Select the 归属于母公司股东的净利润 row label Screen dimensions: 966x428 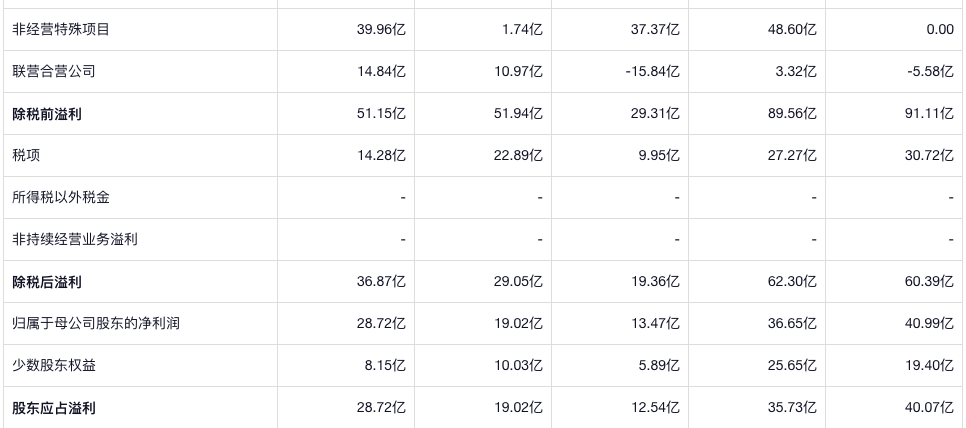click(x=96, y=324)
